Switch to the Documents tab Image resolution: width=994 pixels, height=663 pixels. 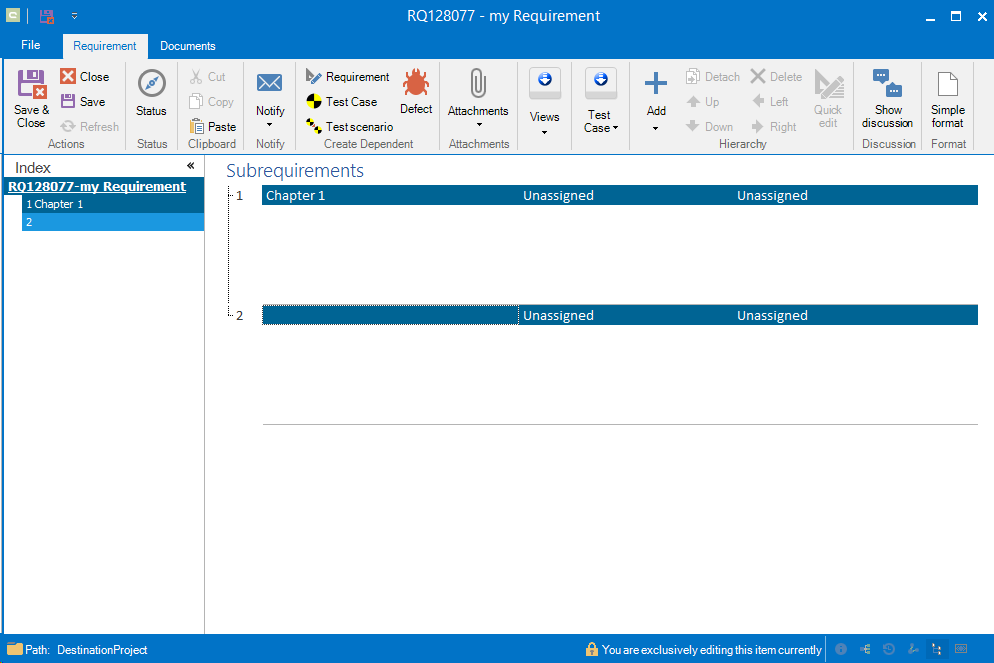click(x=188, y=46)
